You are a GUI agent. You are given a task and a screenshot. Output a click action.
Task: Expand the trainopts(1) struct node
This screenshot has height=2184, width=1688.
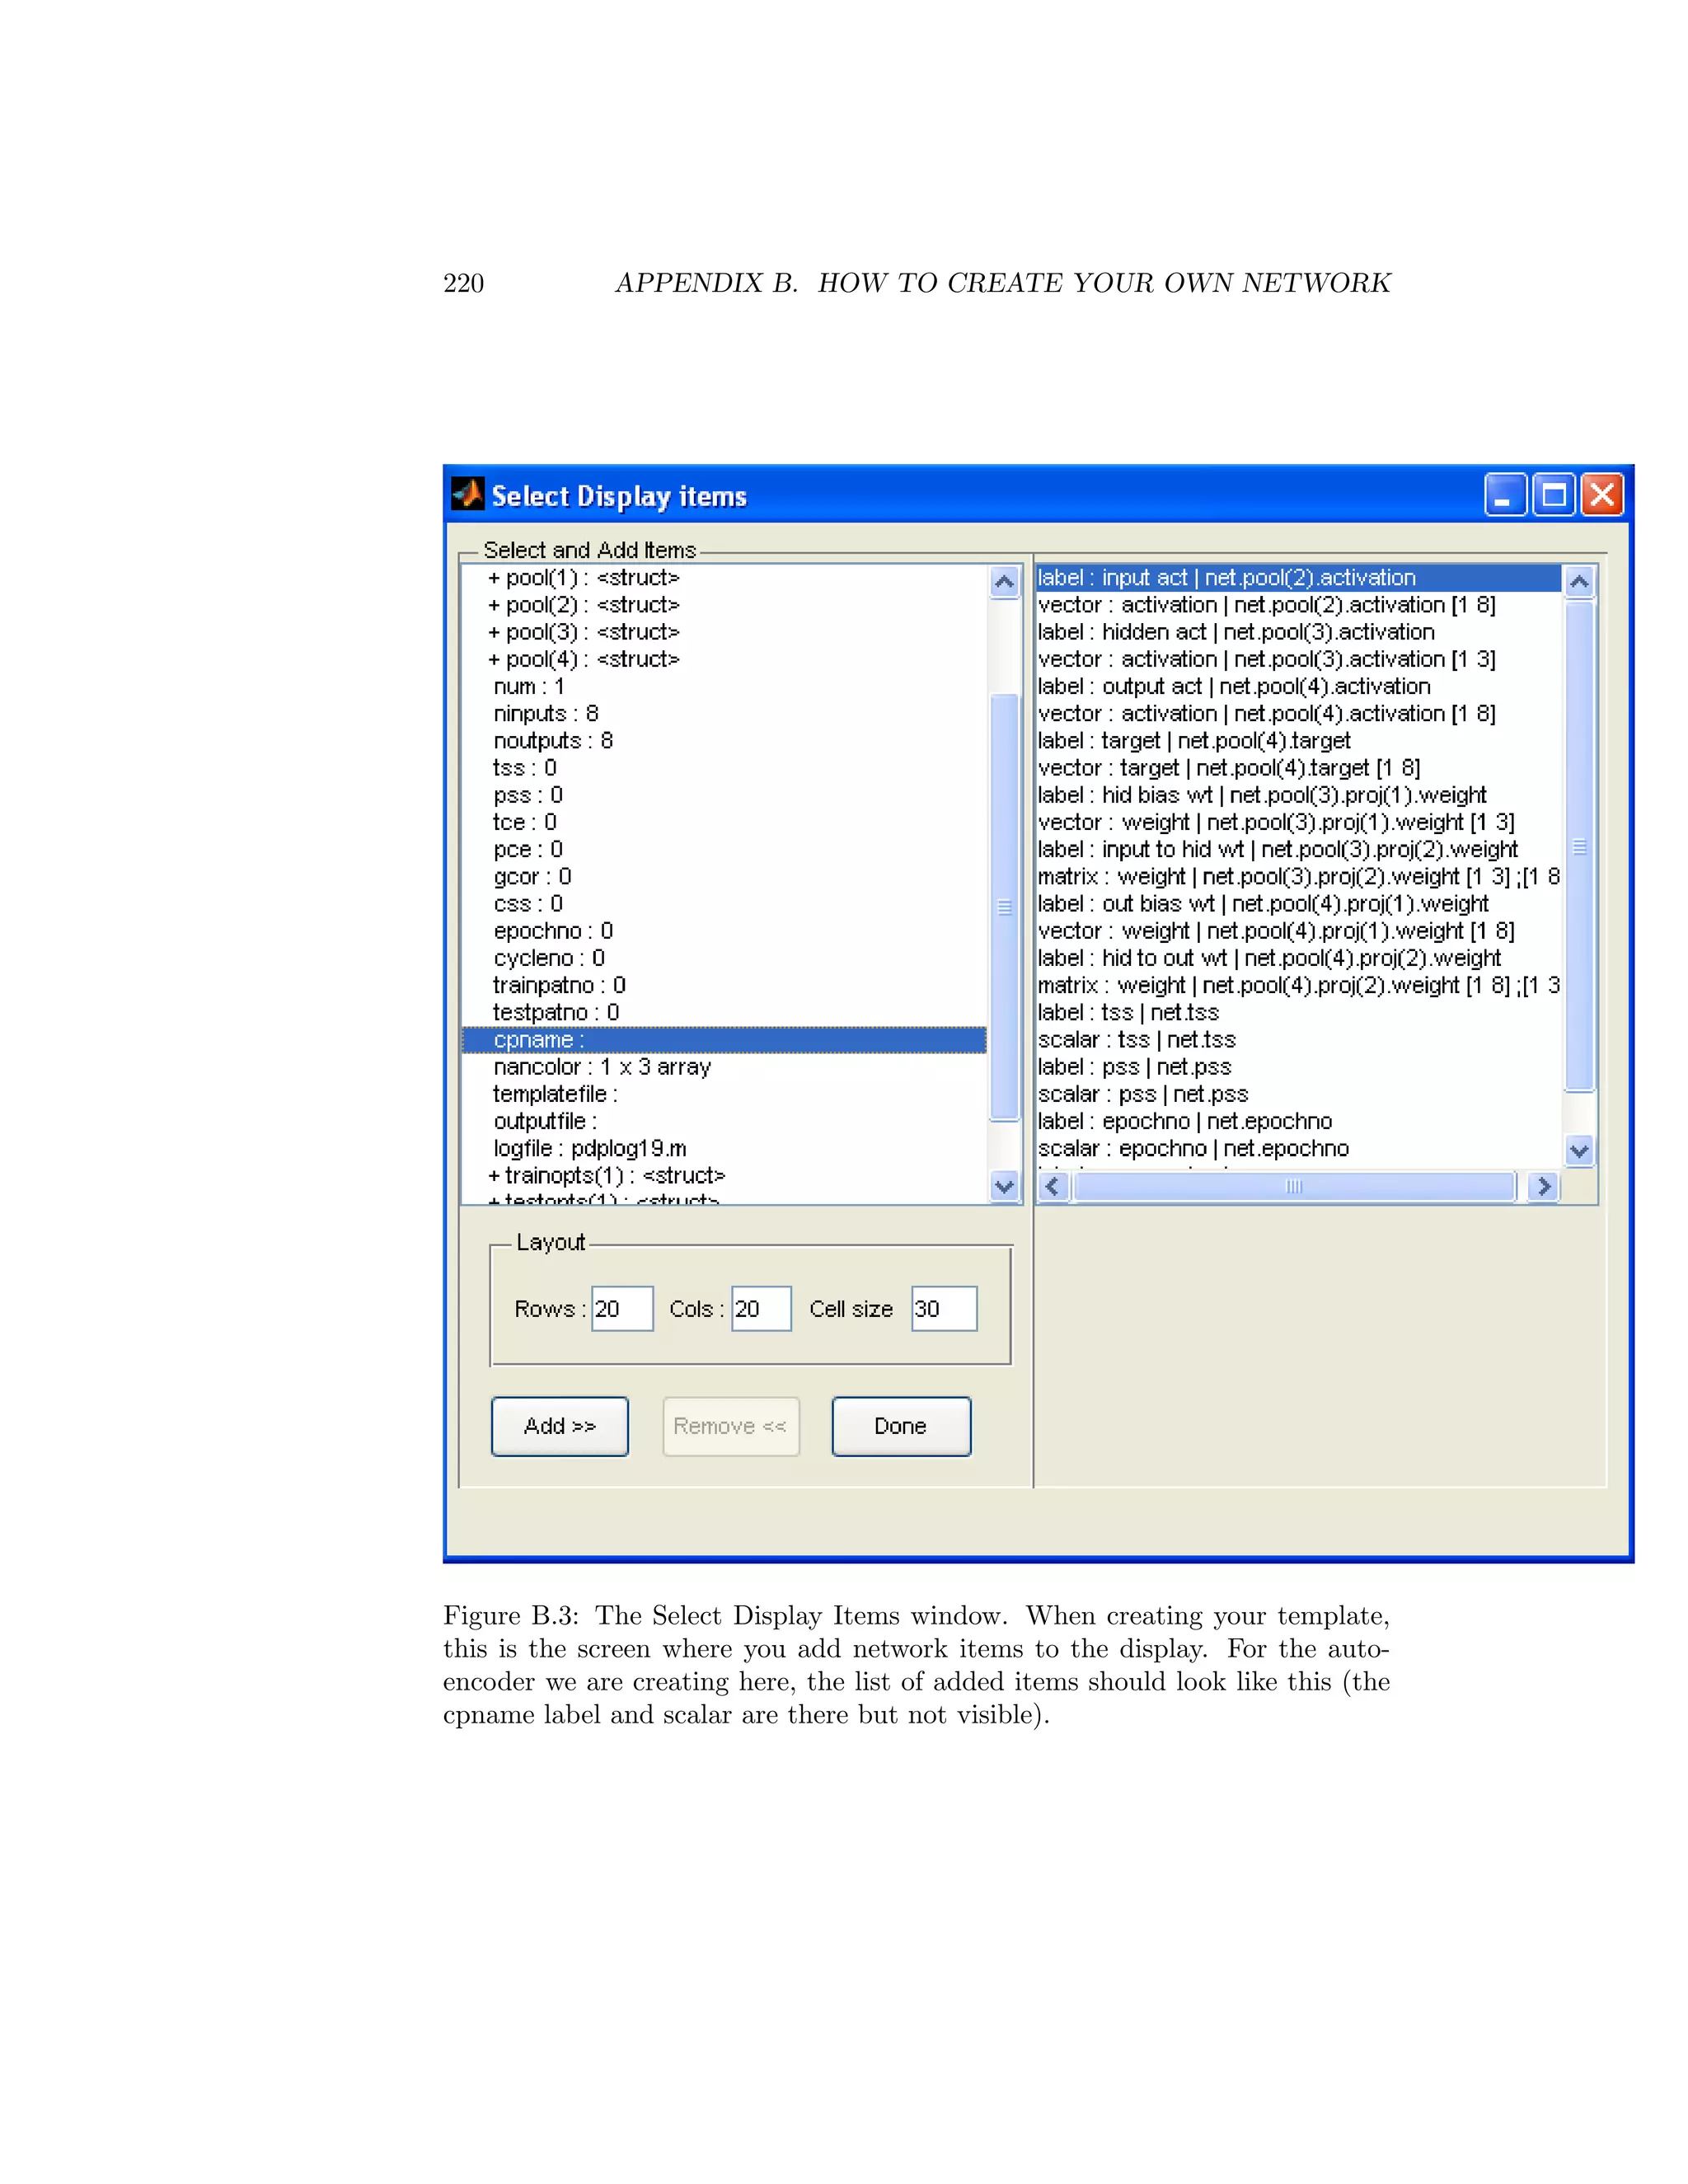[x=494, y=1175]
